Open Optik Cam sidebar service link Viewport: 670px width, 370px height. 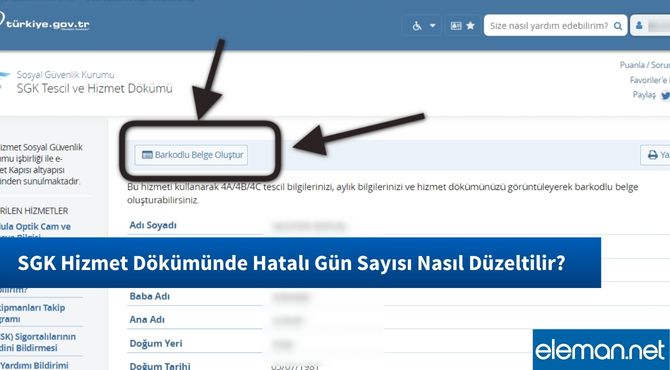click(x=35, y=232)
